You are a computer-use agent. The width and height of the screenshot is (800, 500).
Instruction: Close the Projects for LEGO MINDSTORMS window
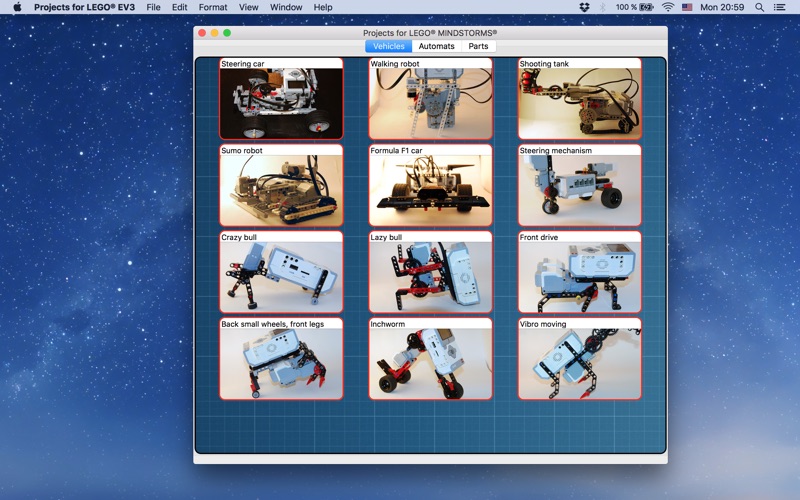[x=202, y=33]
